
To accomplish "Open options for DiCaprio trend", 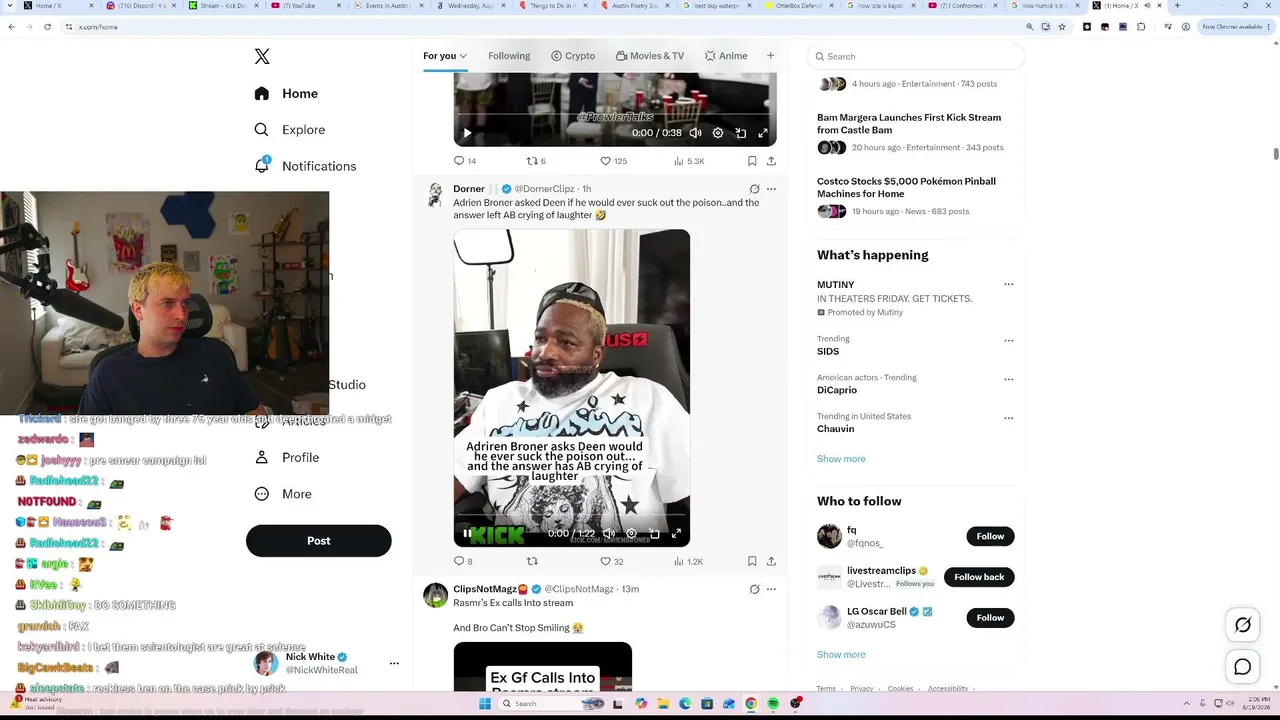I will 1008,379.
